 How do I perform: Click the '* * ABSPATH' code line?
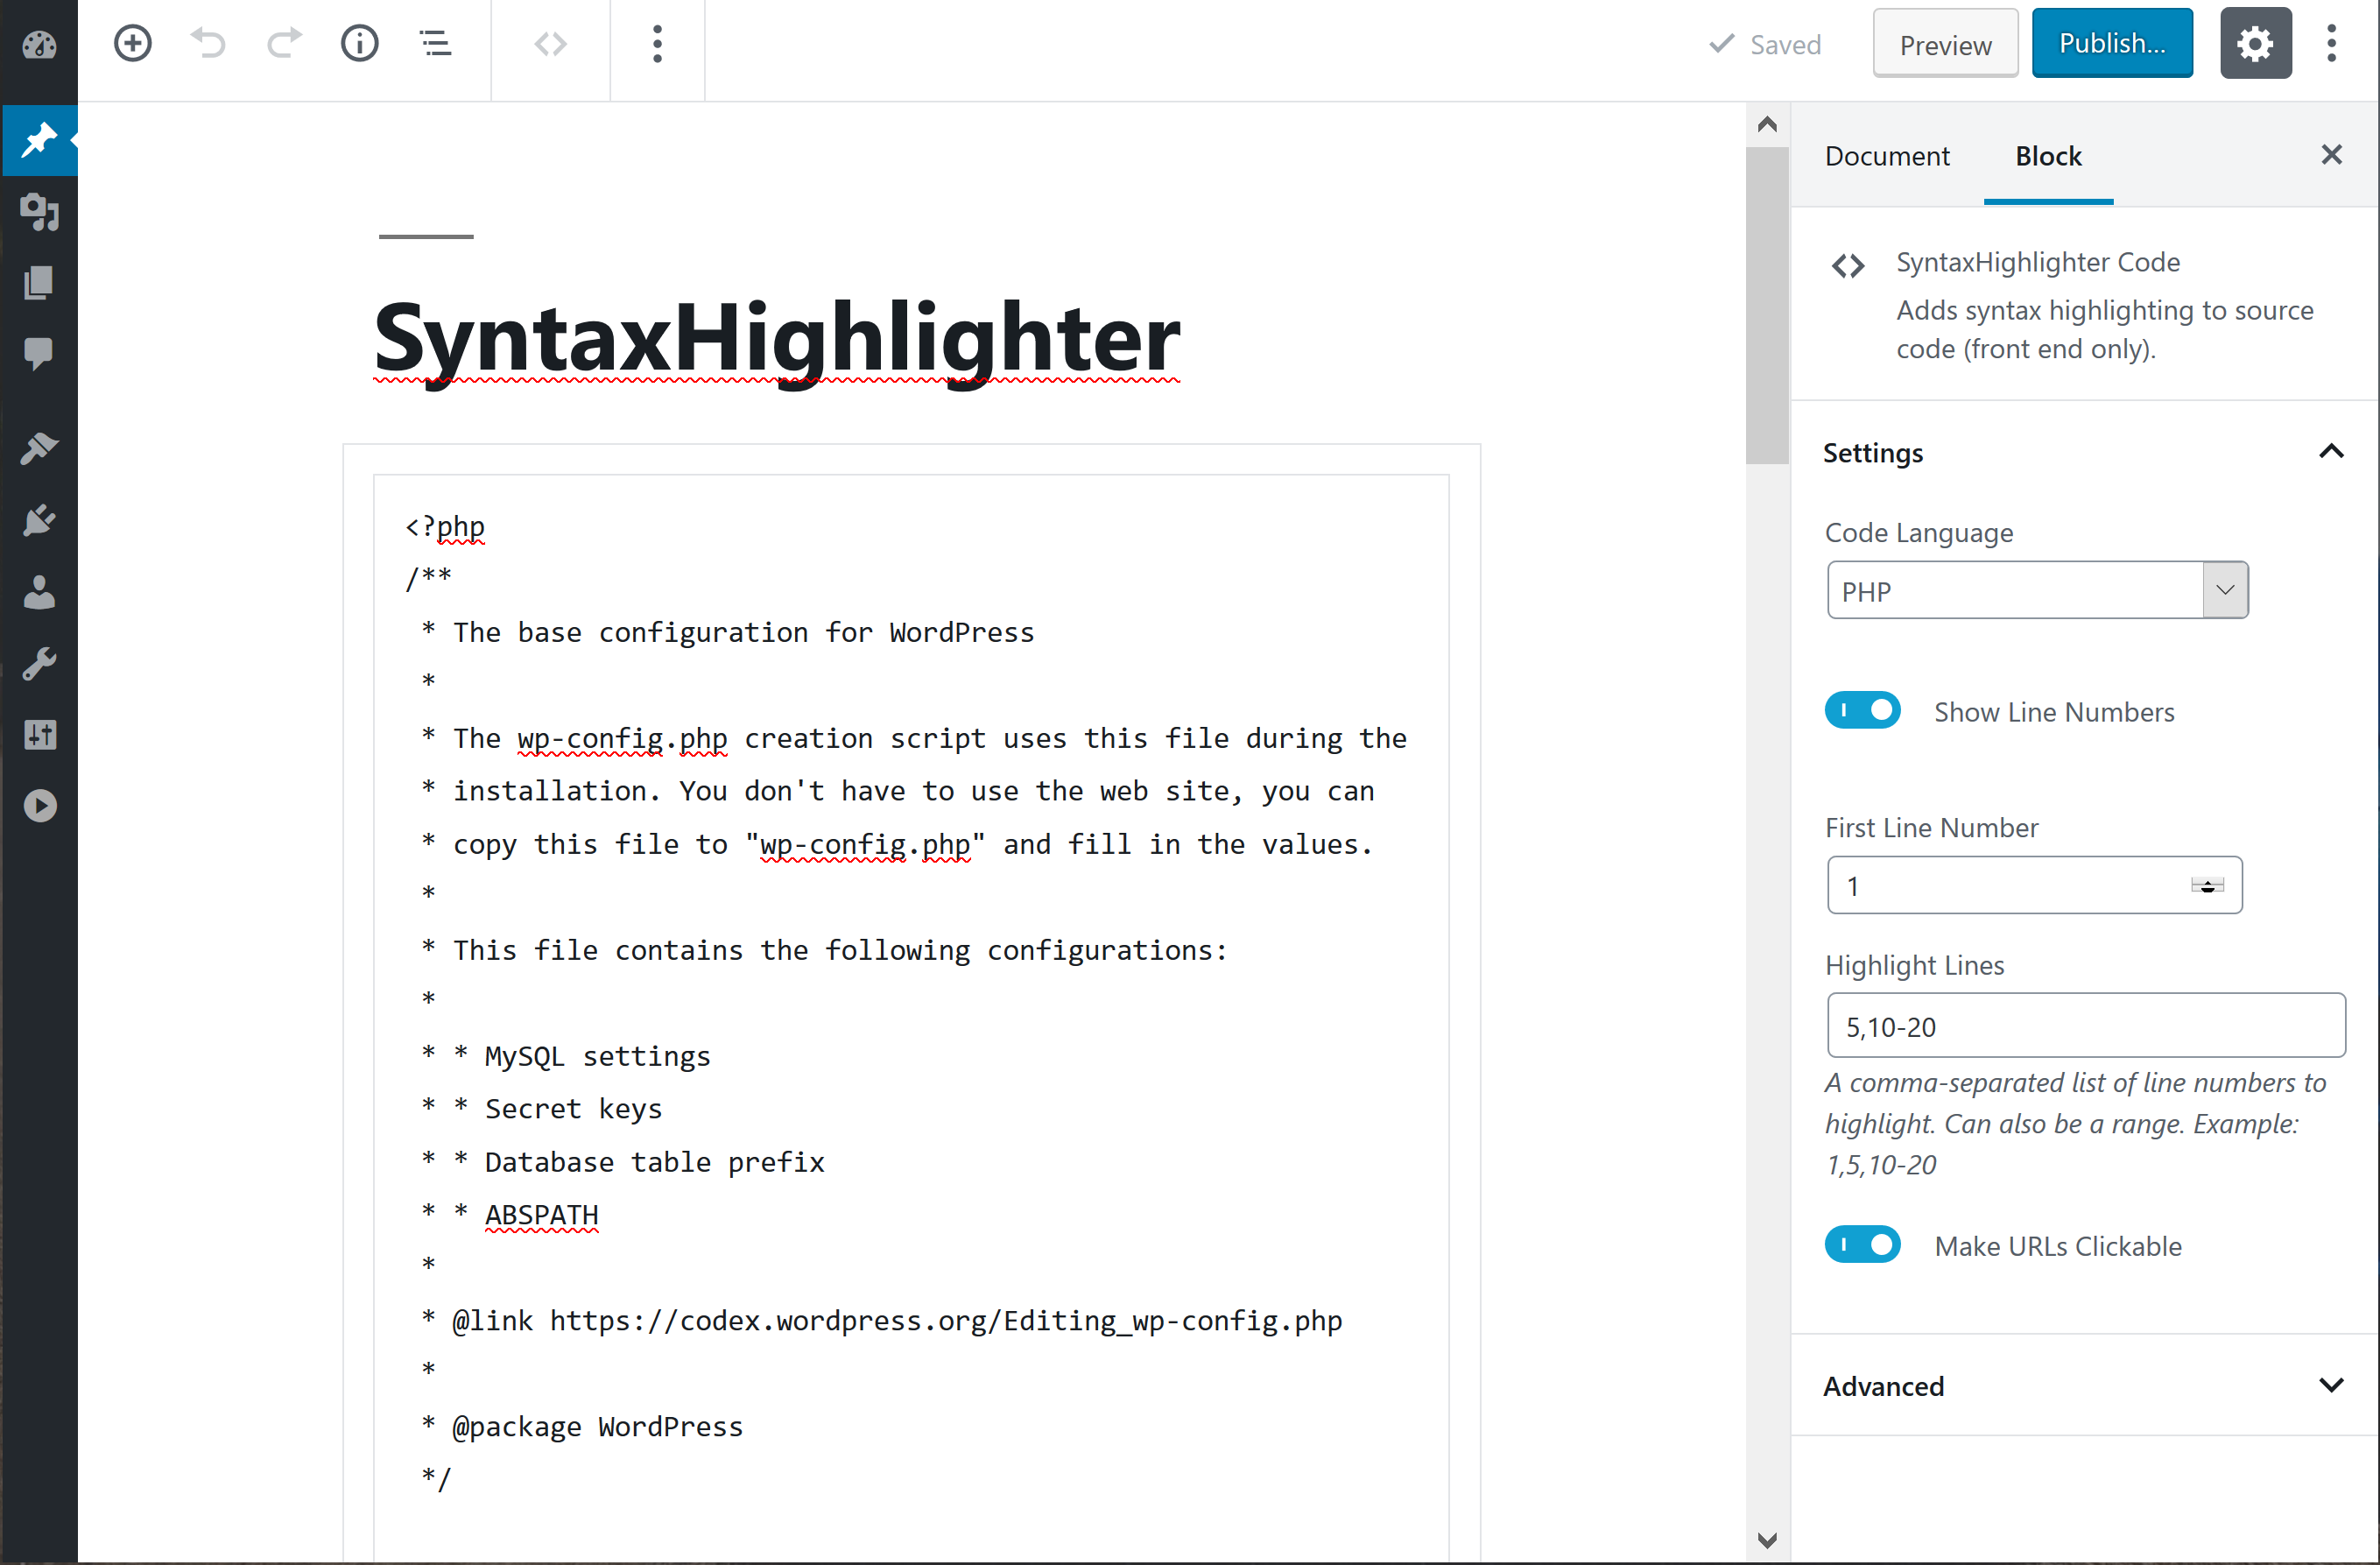point(509,1215)
